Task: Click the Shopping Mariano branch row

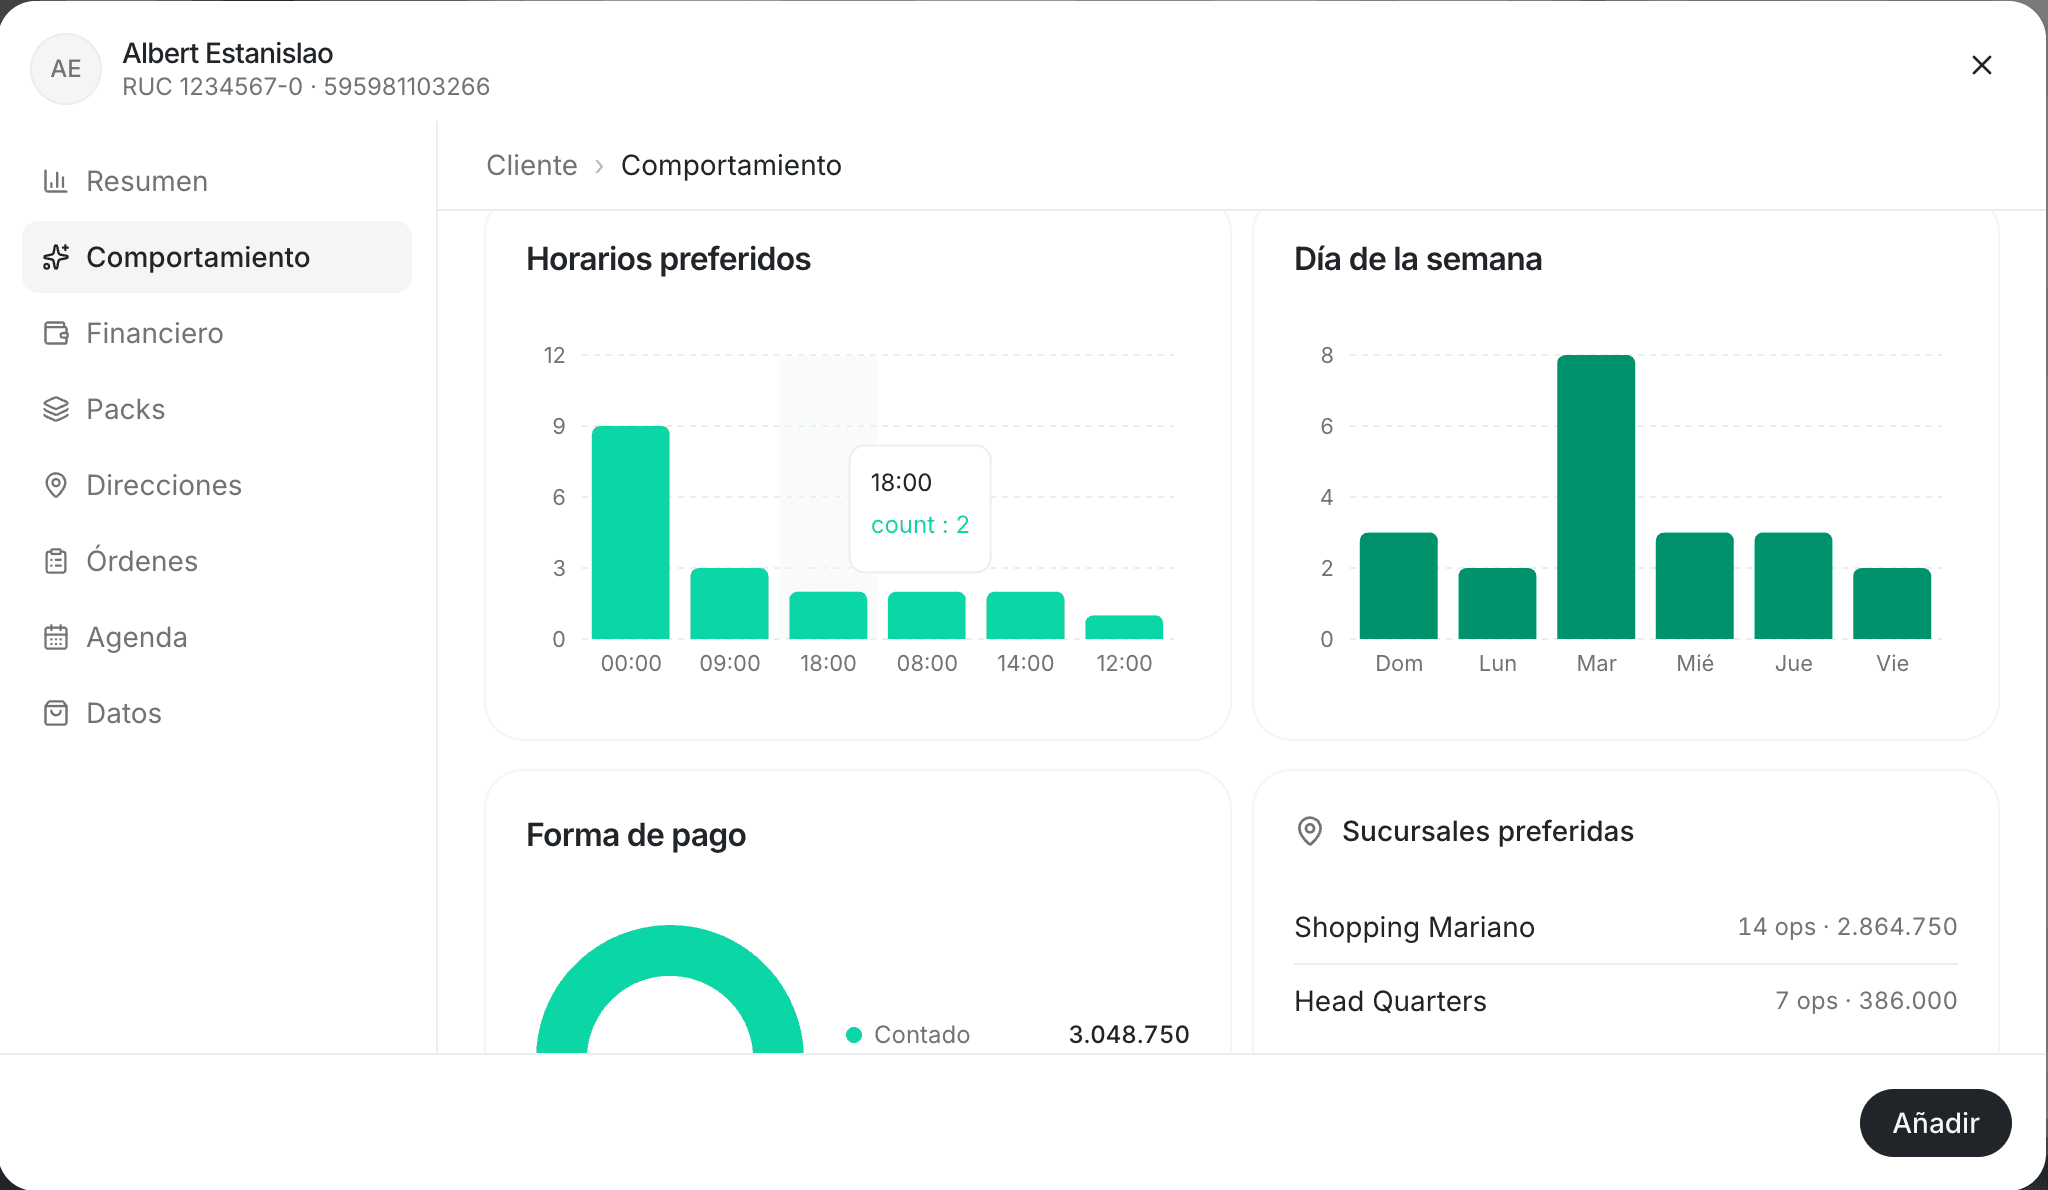Action: click(1626, 927)
